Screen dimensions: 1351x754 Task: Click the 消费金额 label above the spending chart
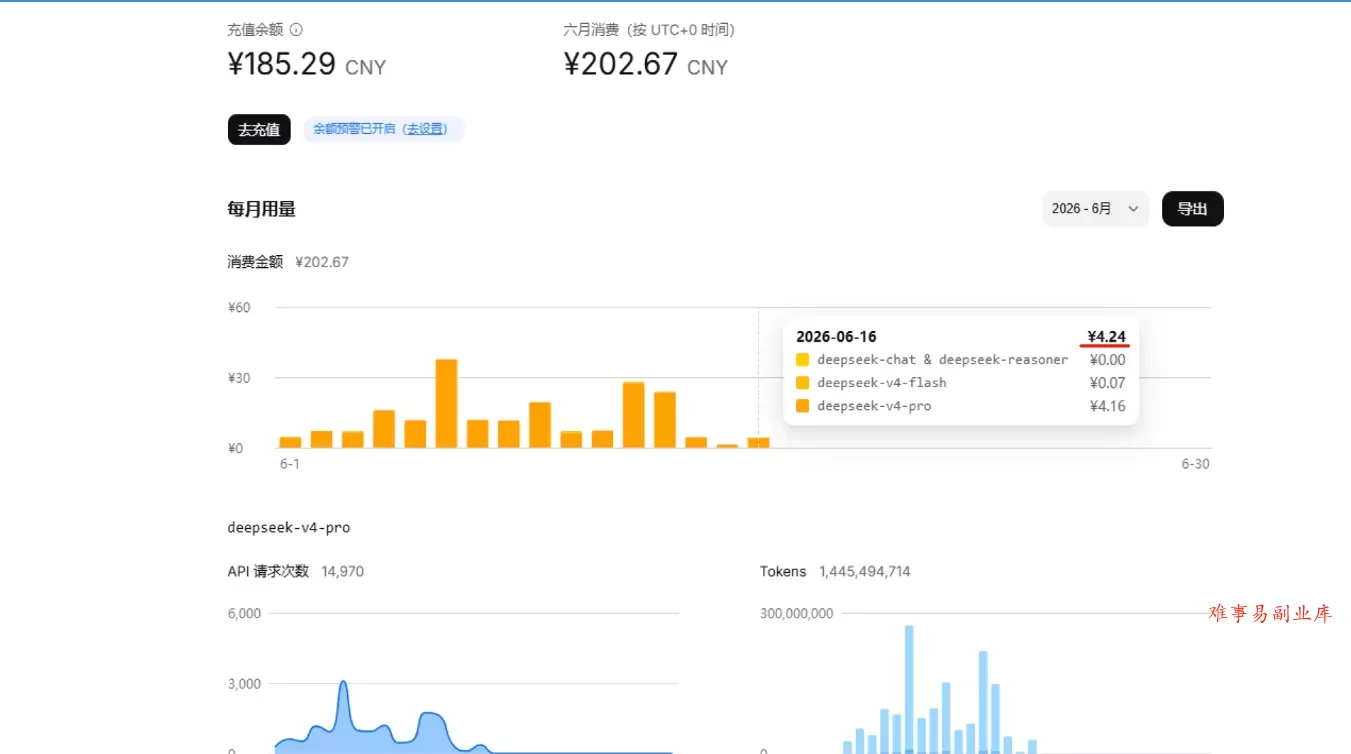coord(256,262)
